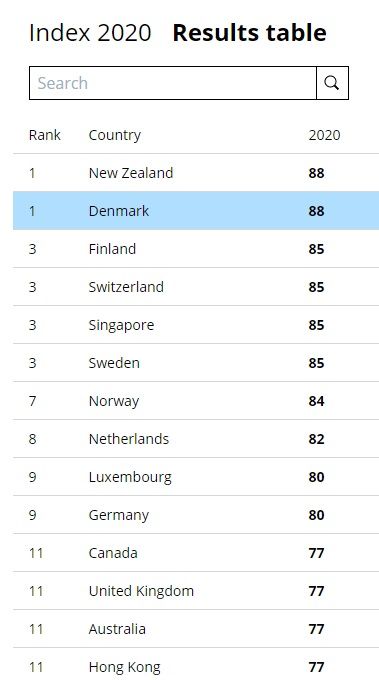
Task: Open the Luxembourg row
Action: click(x=196, y=477)
